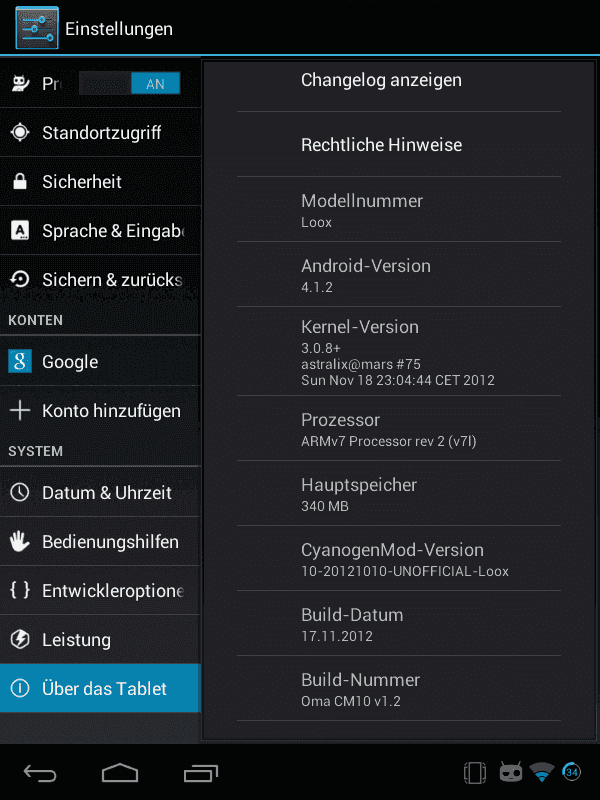Open Changelog anzeigen
Screen dimensions: 600x800
(399, 80)
